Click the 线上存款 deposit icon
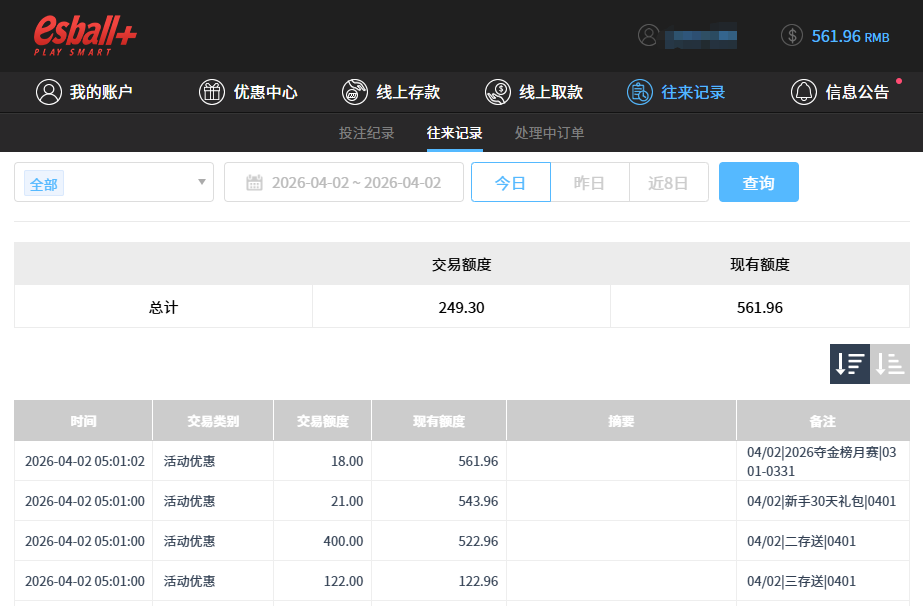Image resolution: width=923 pixels, height=606 pixels. (354, 92)
